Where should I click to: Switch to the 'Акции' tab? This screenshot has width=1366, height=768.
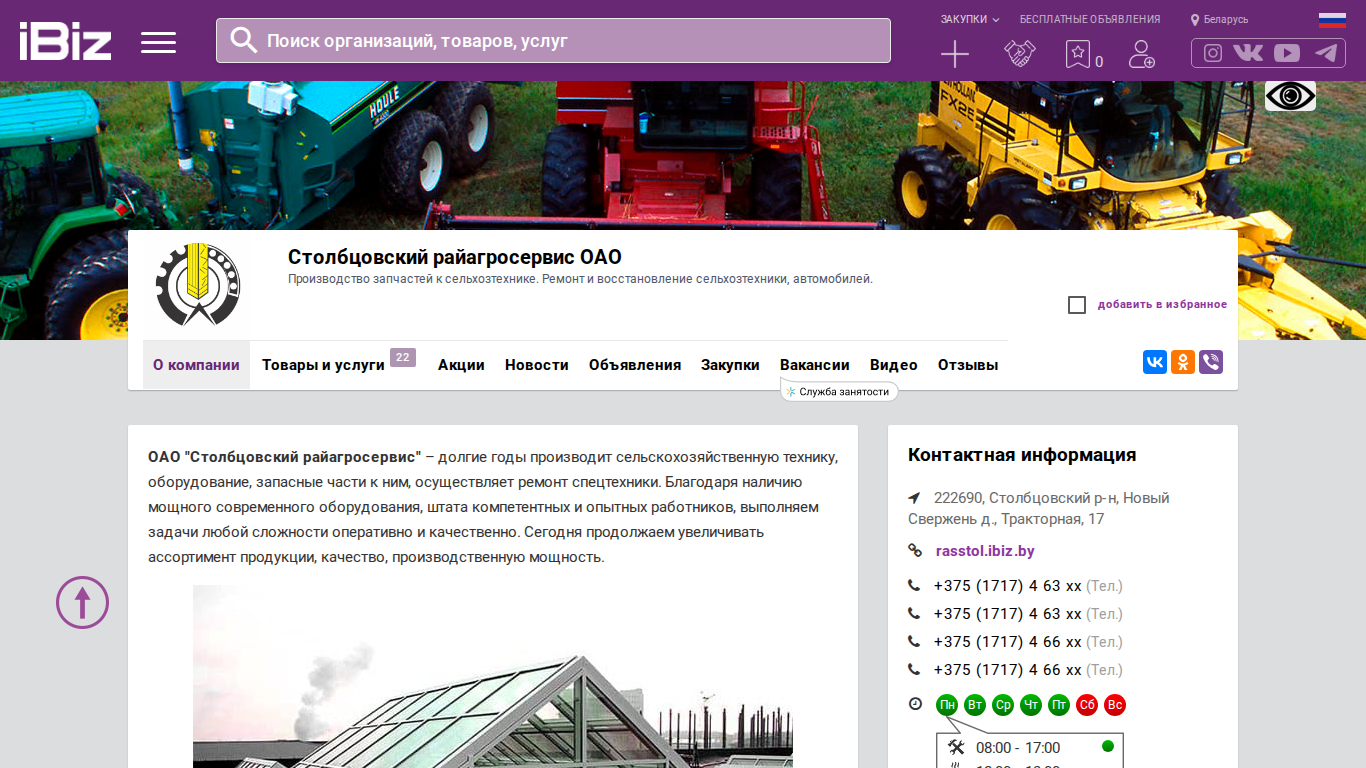pos(461,365)
